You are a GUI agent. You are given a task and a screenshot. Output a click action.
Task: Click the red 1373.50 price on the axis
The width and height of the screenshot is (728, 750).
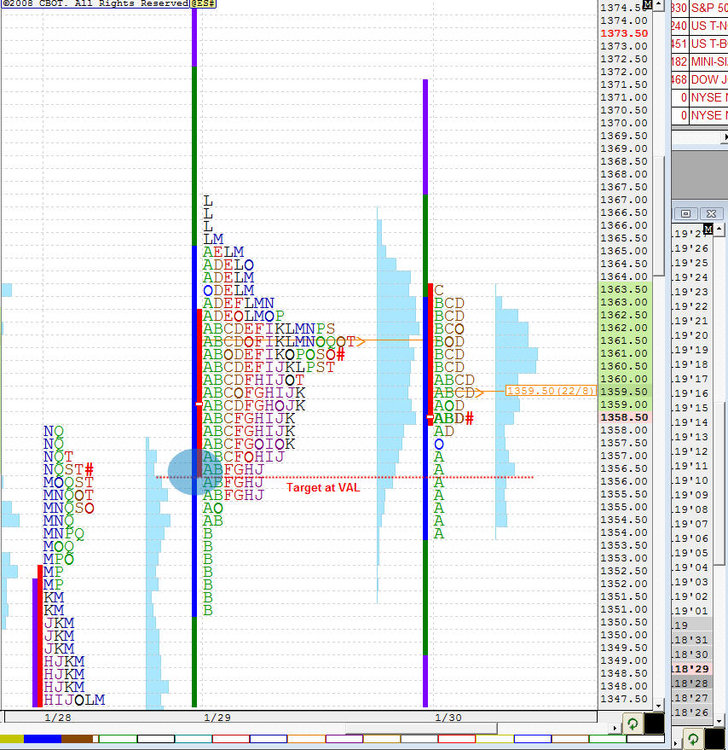(624, 33)
